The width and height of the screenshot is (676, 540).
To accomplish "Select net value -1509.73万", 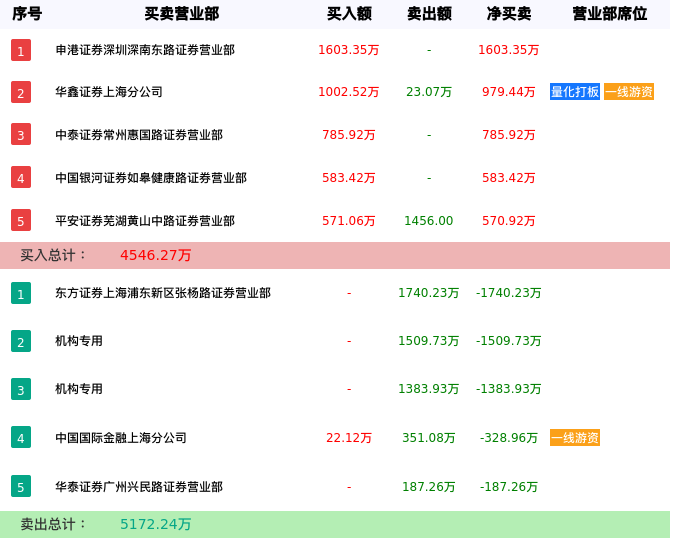I will pos(509,341).
